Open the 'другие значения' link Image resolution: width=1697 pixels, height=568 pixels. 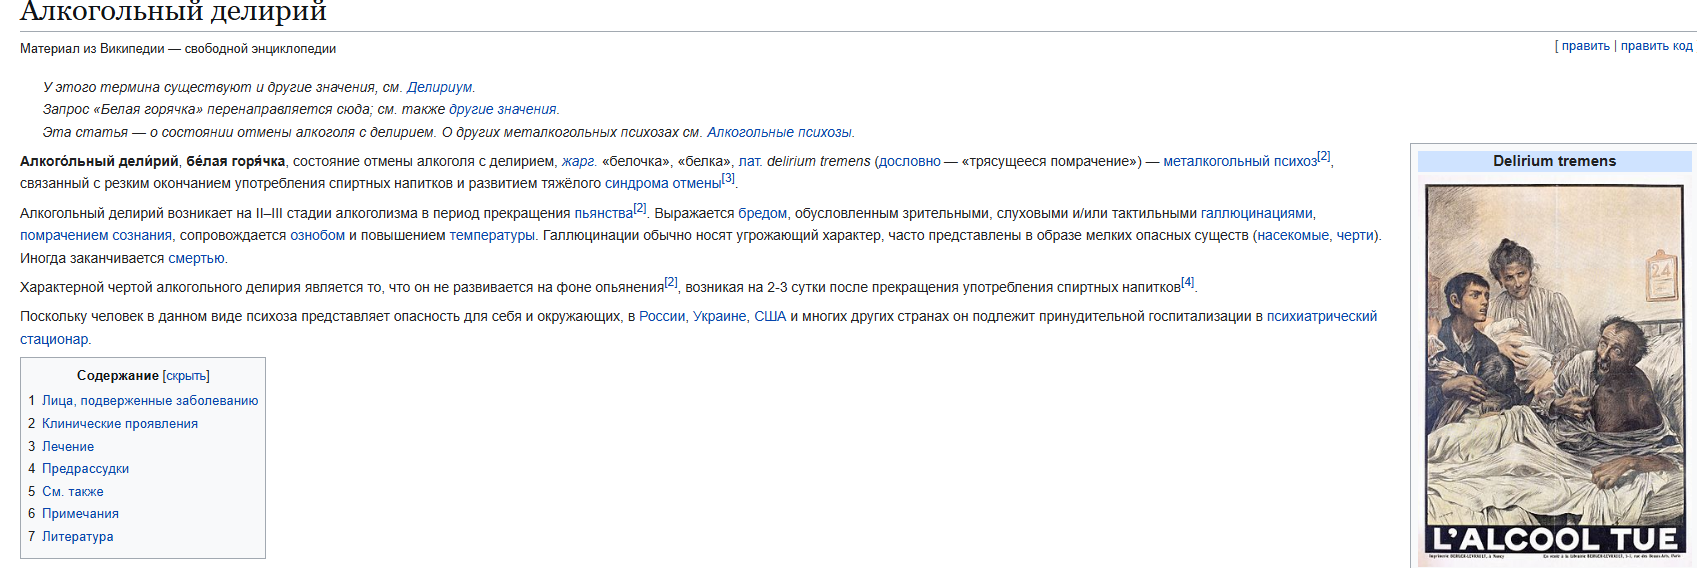pos(502,110)
